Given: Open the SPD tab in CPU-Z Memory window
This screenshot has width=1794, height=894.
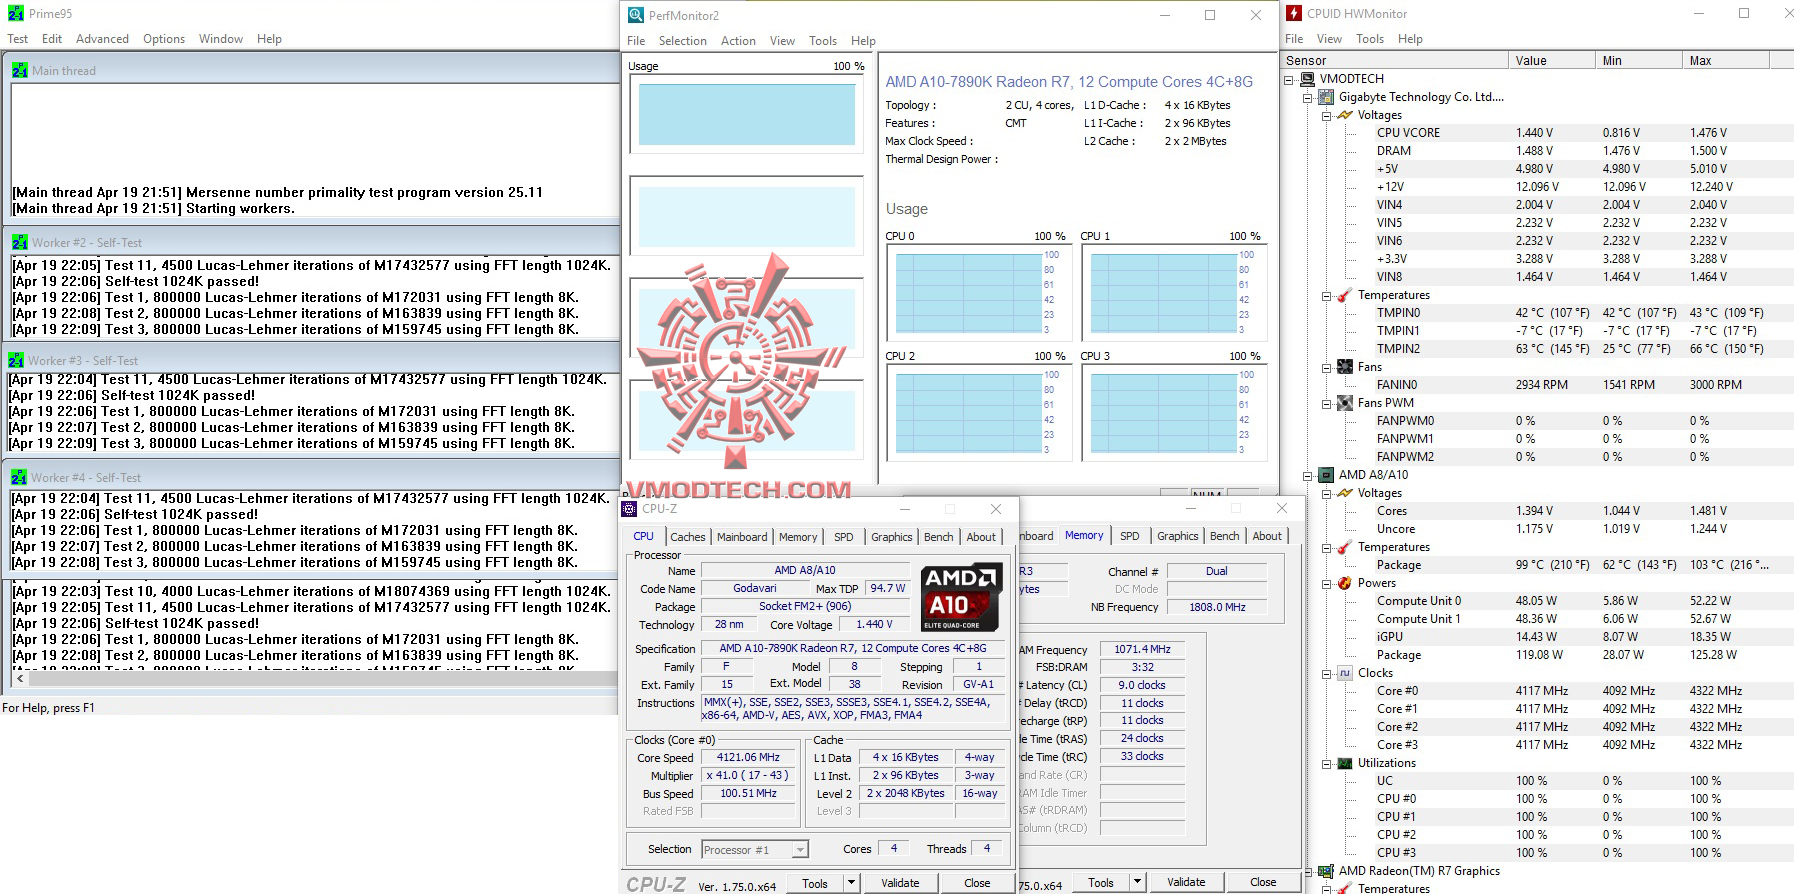Looking at the screenshot, I should tap(1130, 536).
